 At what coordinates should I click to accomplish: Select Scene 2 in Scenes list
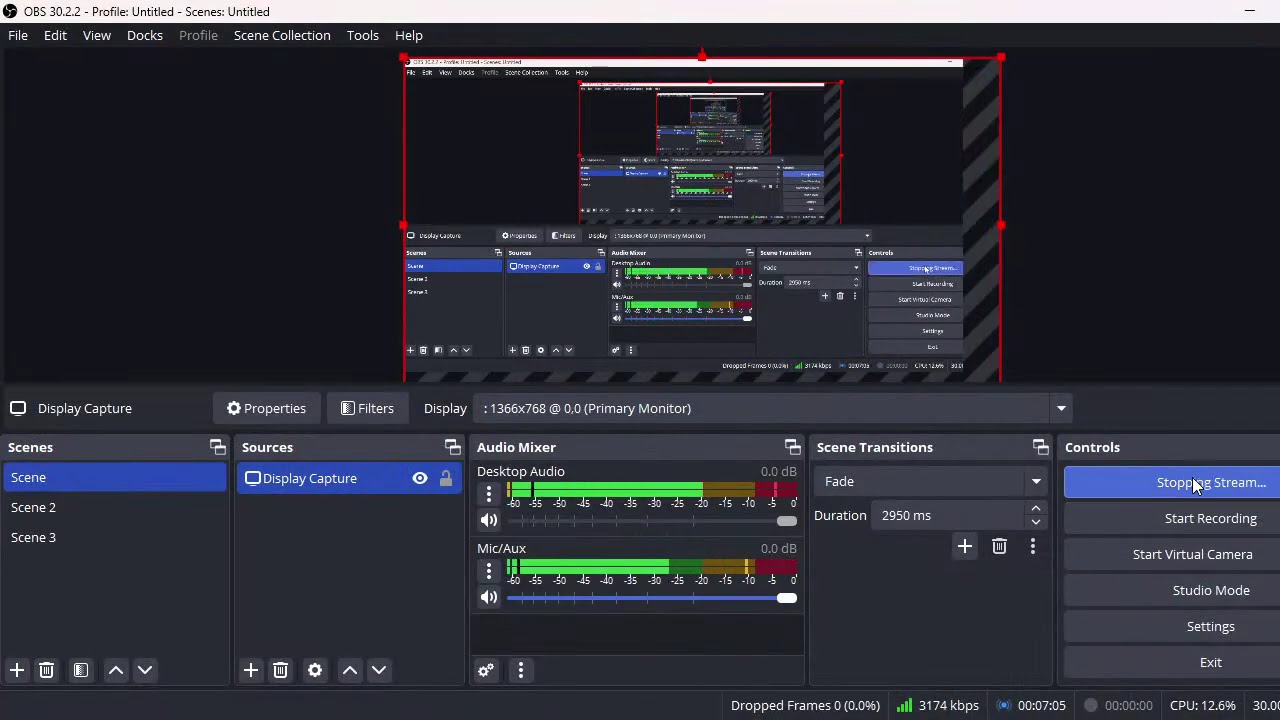coord(115,507)
